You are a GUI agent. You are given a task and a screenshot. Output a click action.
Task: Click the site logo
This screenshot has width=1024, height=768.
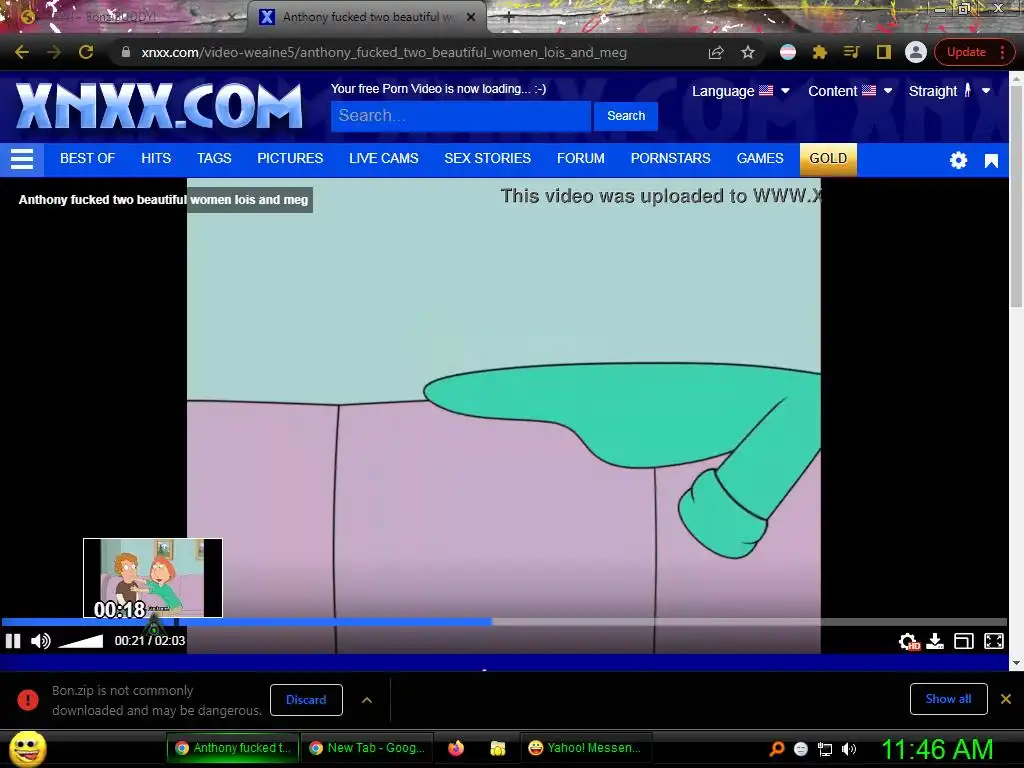(159, 106)
